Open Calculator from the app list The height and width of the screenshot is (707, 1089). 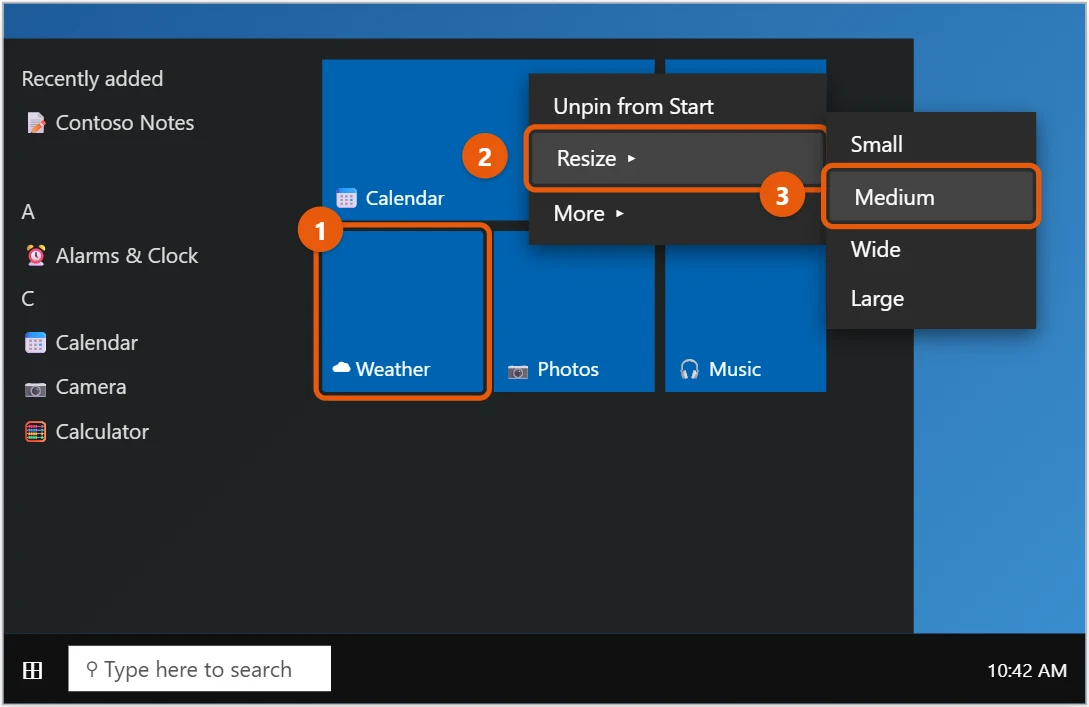[88, 432]
